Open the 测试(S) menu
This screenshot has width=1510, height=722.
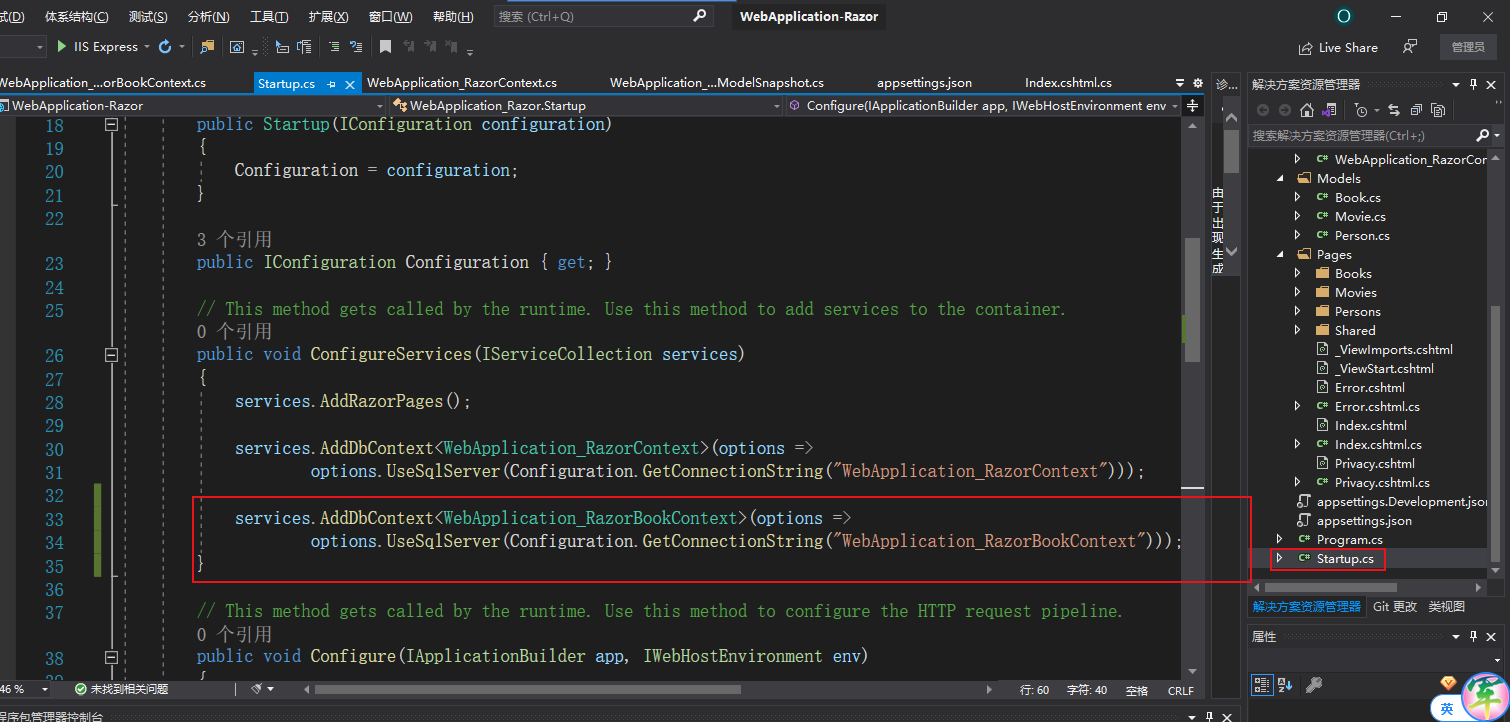148,17
